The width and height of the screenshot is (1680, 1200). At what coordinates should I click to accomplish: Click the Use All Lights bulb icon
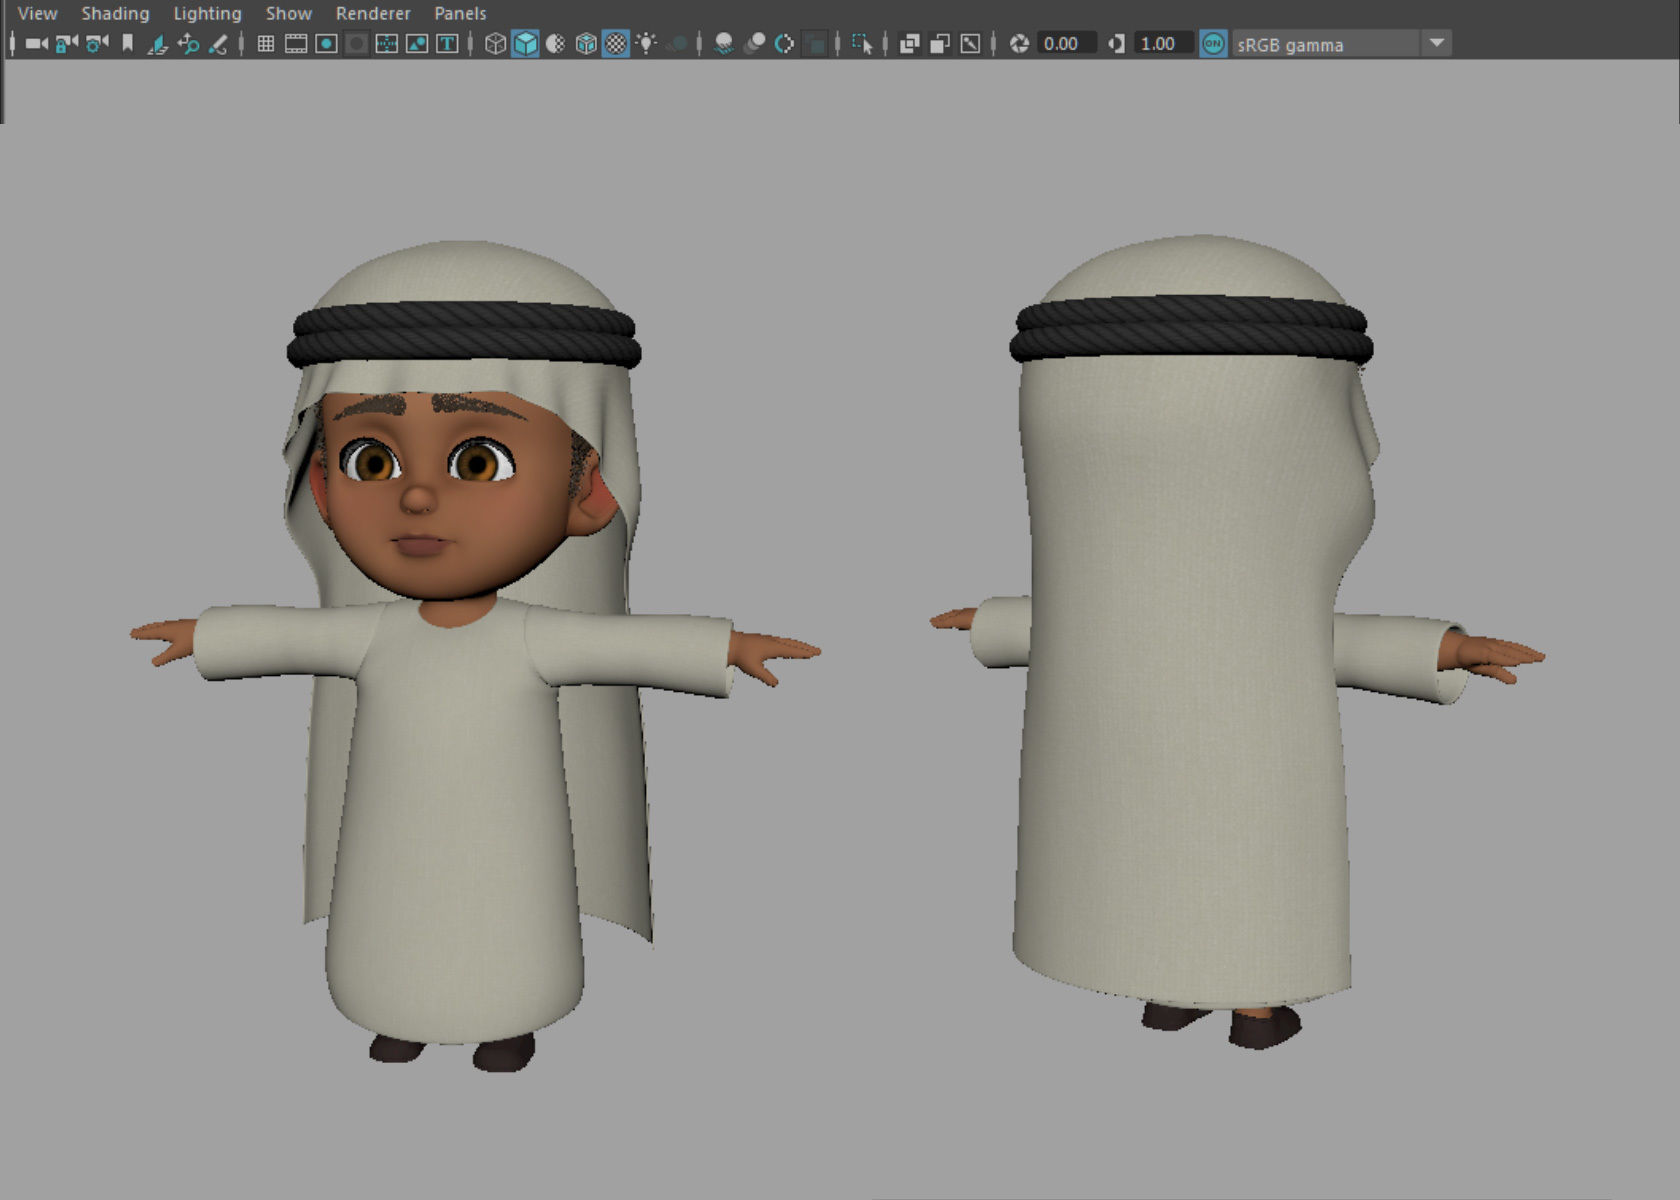click(646, 43)
